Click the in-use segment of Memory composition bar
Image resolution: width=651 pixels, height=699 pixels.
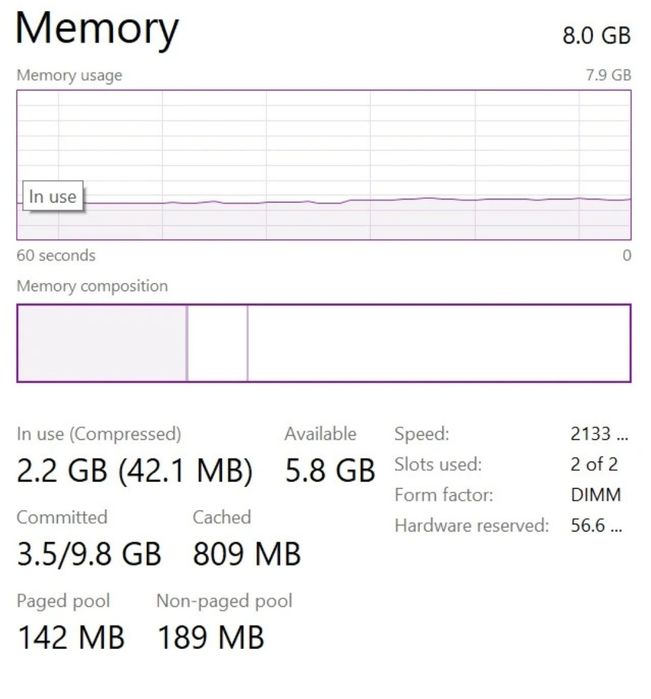point(102,343)
